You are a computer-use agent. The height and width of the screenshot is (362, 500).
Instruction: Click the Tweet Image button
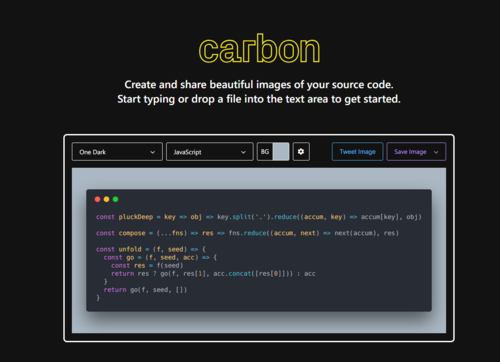[357, 152]
